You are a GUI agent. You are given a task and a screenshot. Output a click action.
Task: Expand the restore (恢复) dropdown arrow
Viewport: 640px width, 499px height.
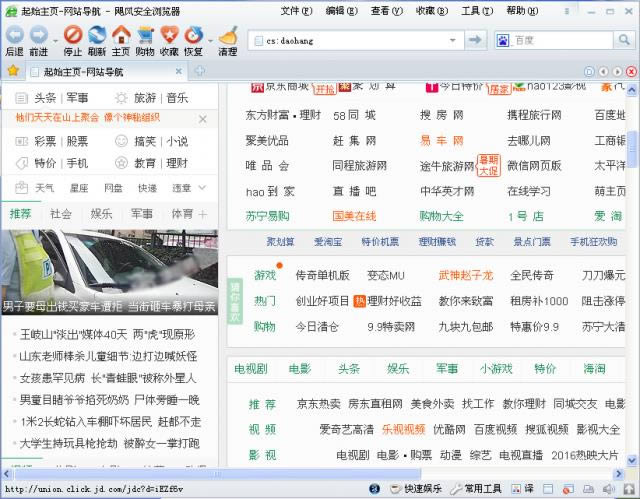tap(210, 41)
